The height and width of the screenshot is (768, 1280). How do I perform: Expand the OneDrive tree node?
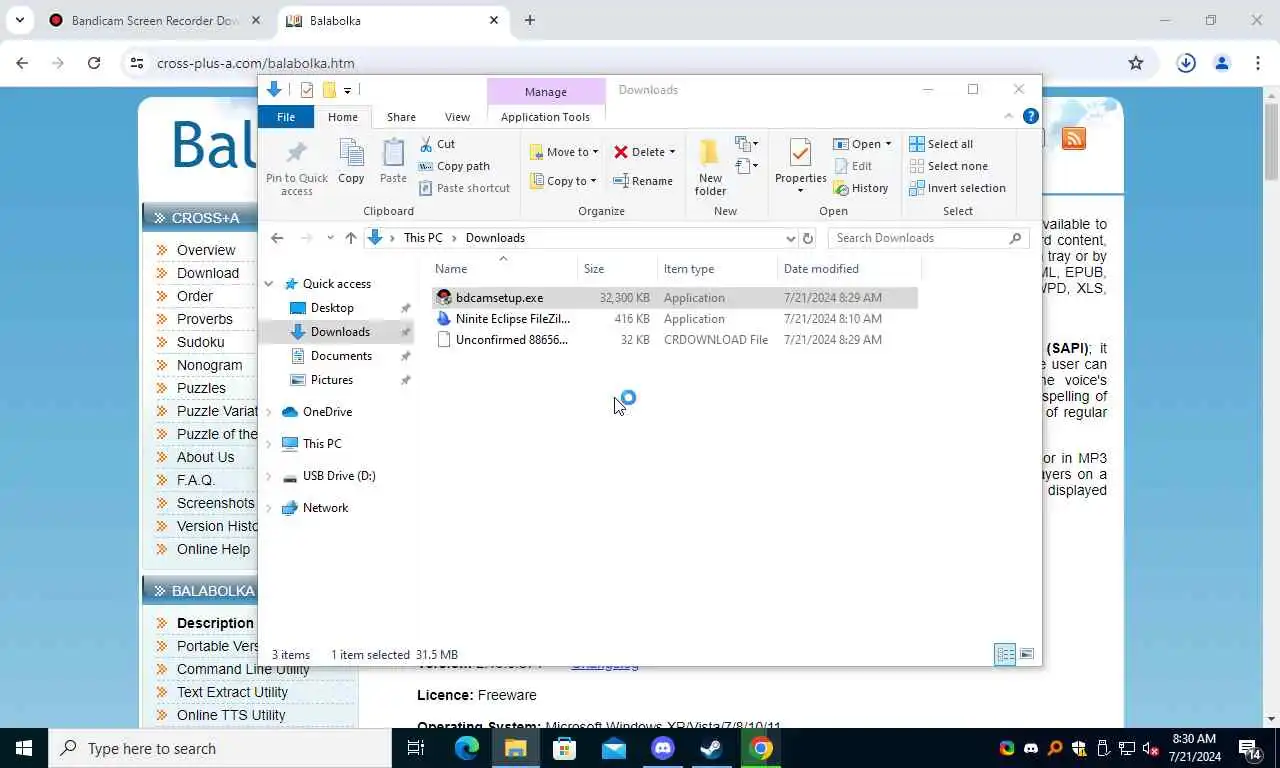pyautogui.click(x=268, y=412)
